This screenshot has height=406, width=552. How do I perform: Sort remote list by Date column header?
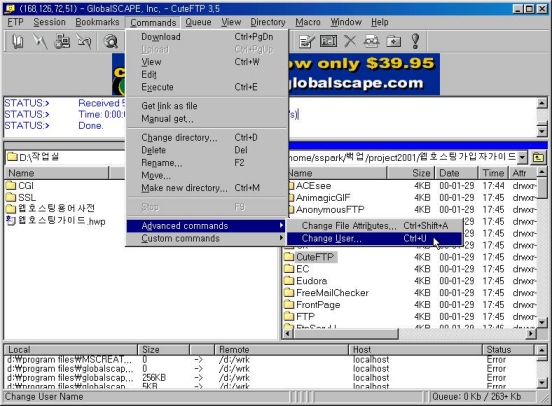(x=456, y=173)
